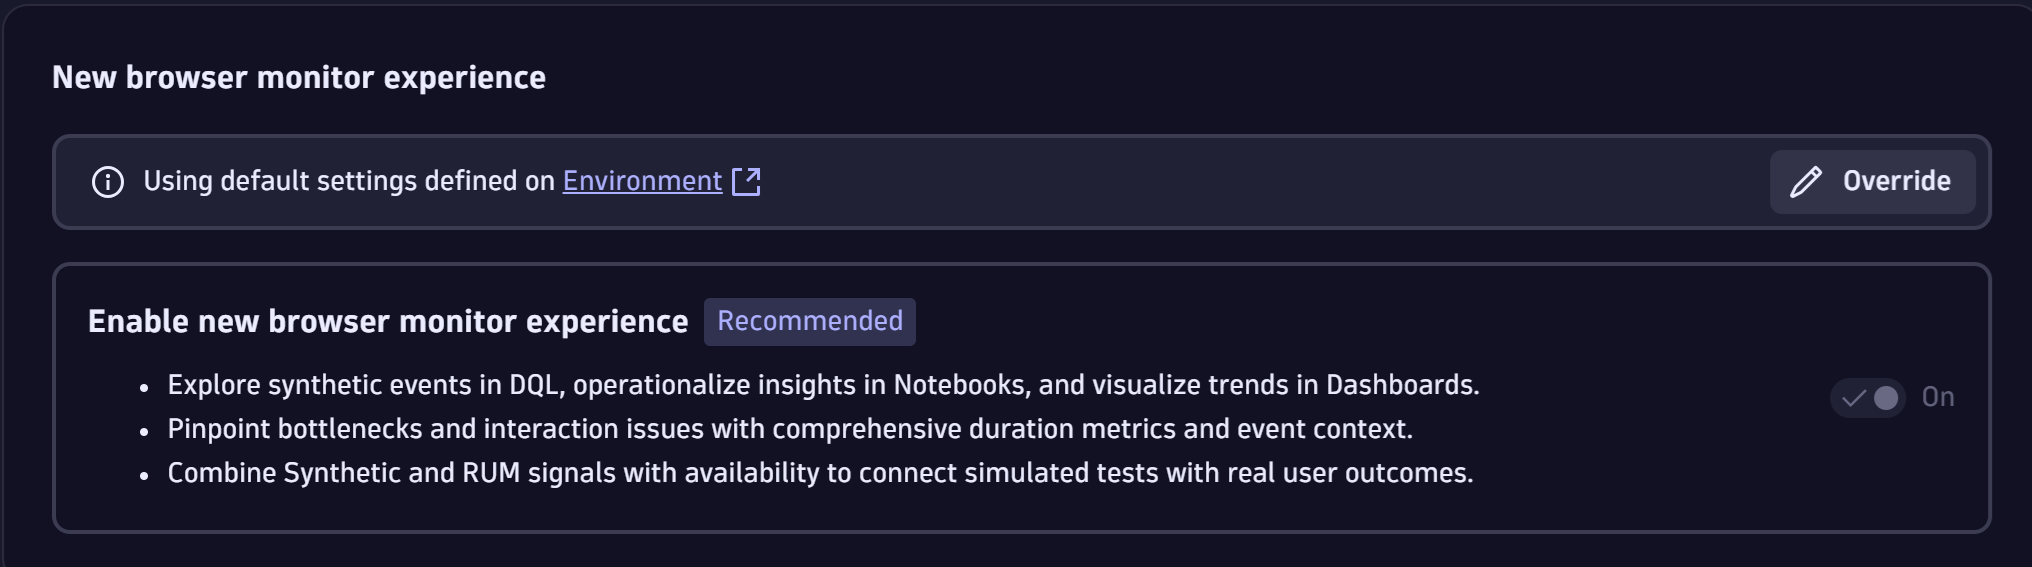Click the word DQL in first bullet

coord(534,385)
